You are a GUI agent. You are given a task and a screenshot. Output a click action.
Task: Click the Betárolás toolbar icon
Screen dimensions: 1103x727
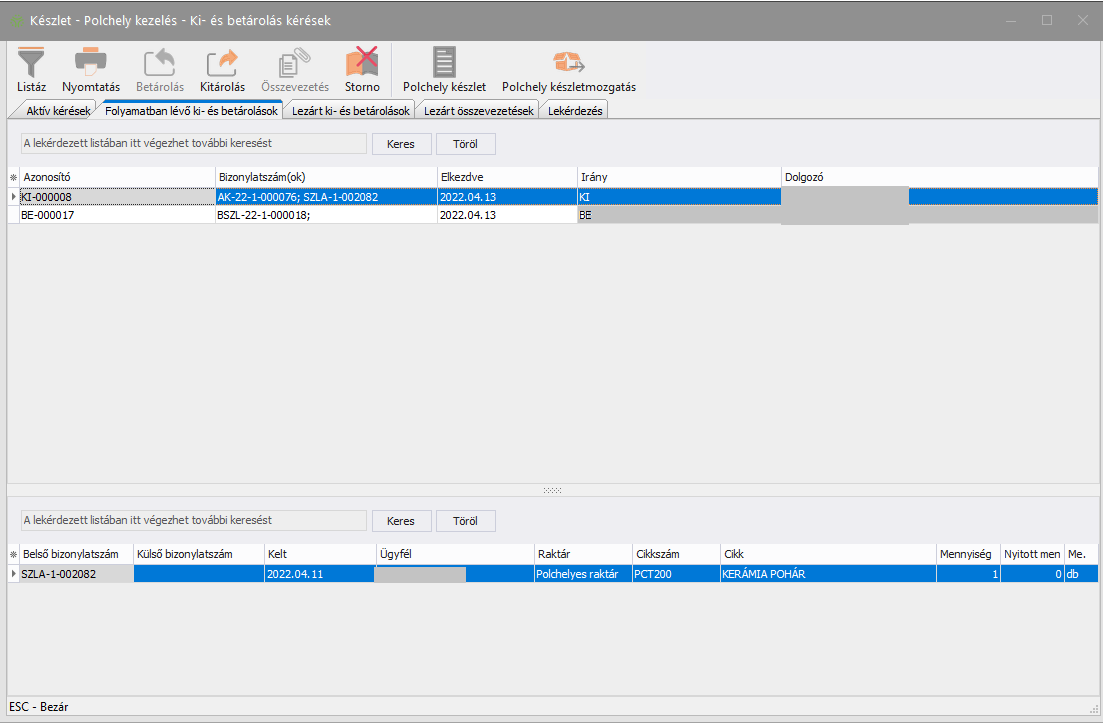(x=160, y=62)
